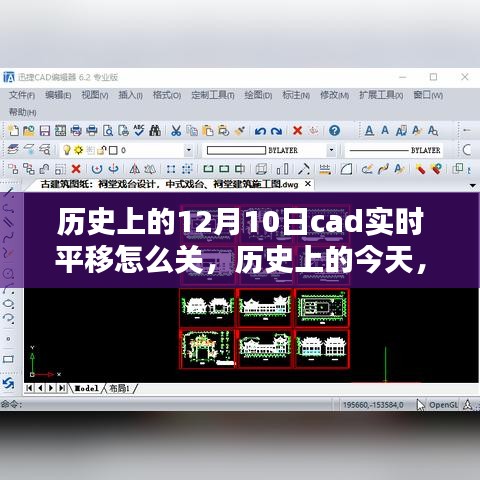
Task: Open the 帮助(H) menu
Action: (22, 112)
